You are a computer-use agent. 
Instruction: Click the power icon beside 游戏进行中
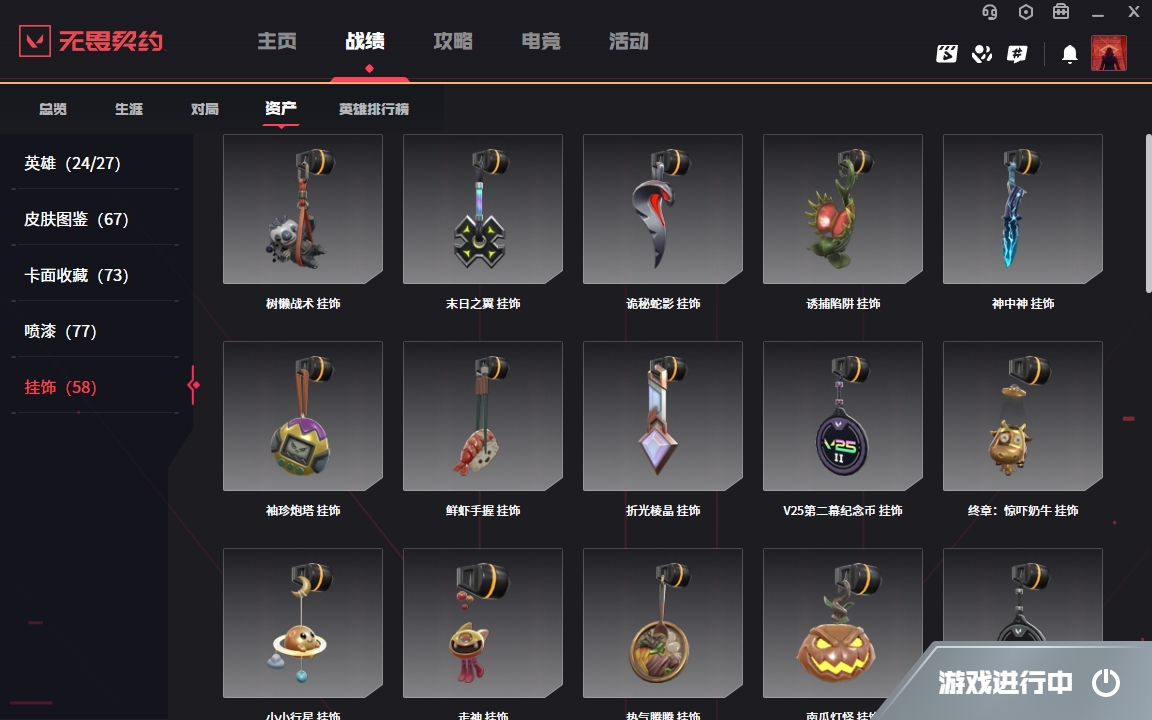[x=1105, y=683]
